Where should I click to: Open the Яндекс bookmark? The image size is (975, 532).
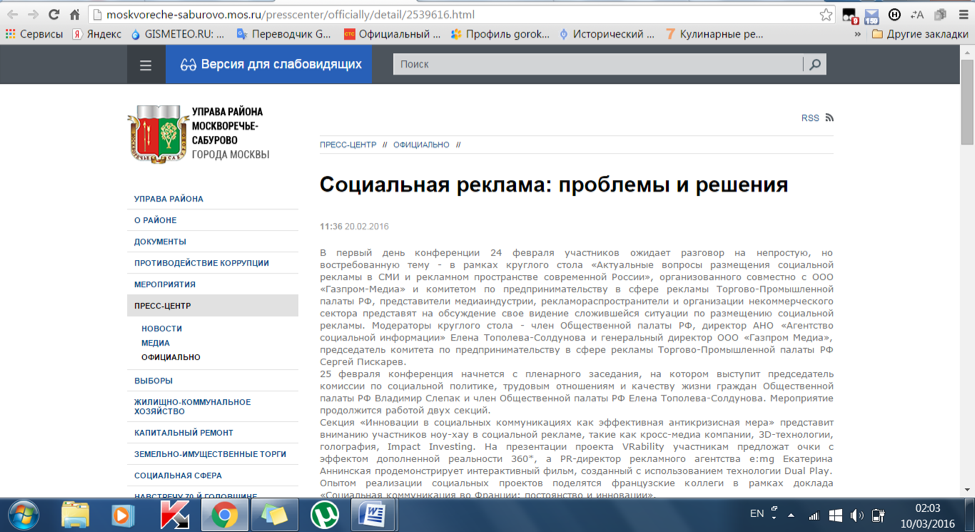97,34
